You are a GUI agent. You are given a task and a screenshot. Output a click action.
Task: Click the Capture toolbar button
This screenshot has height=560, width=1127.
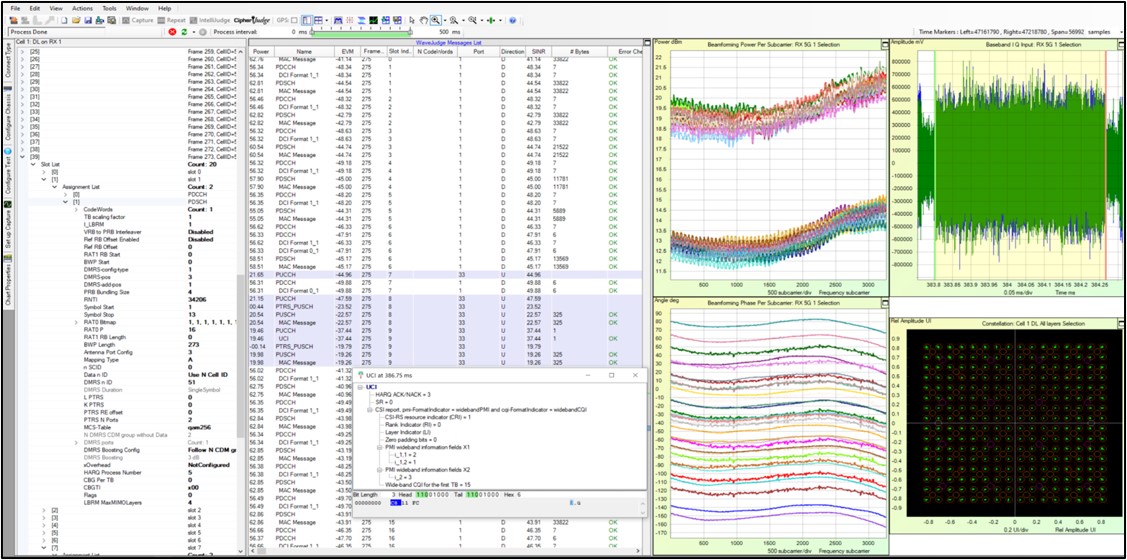138,20
